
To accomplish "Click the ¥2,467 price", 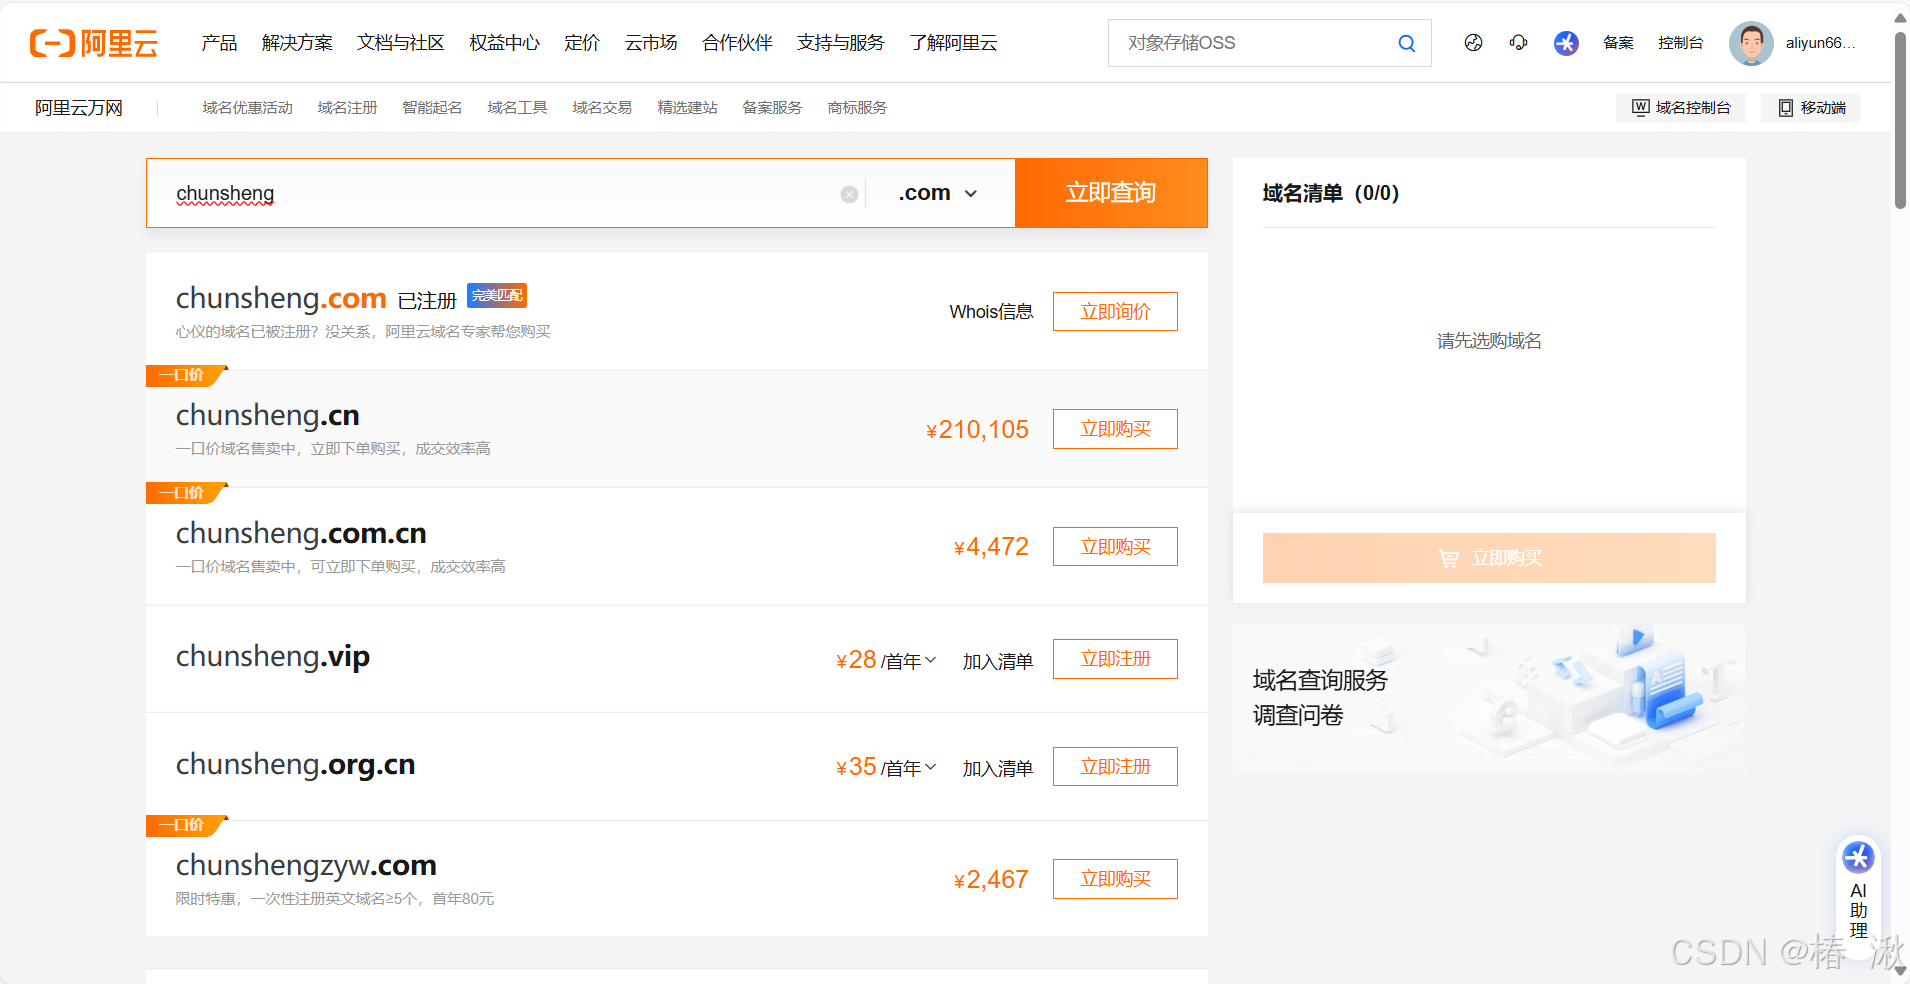I will click(991, 880).
